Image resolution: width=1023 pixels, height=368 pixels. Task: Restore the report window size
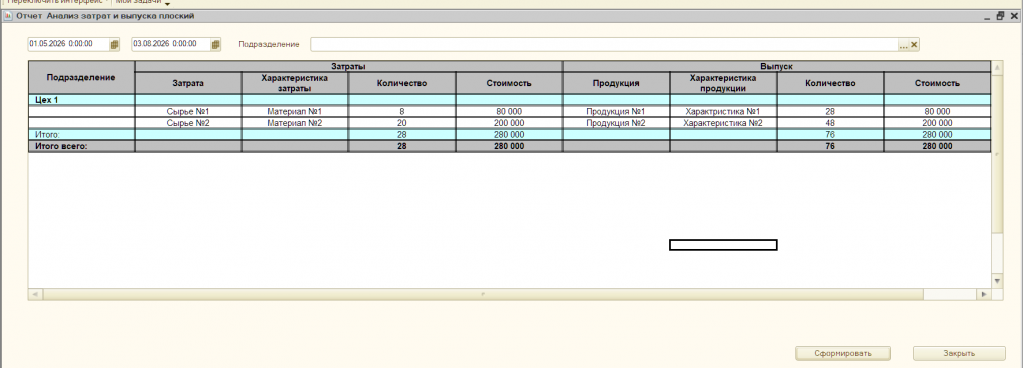(x=1001, y=16)
